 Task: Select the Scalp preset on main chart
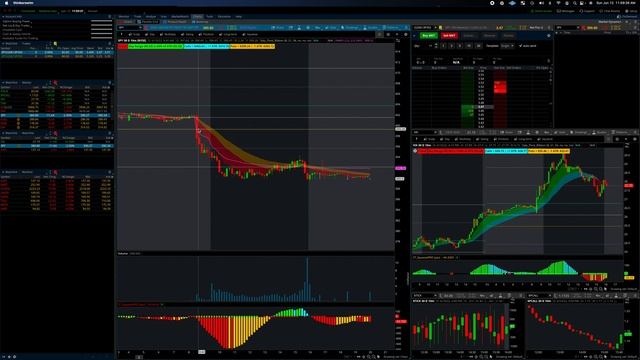pyautogui.click(x=134, y=35)
